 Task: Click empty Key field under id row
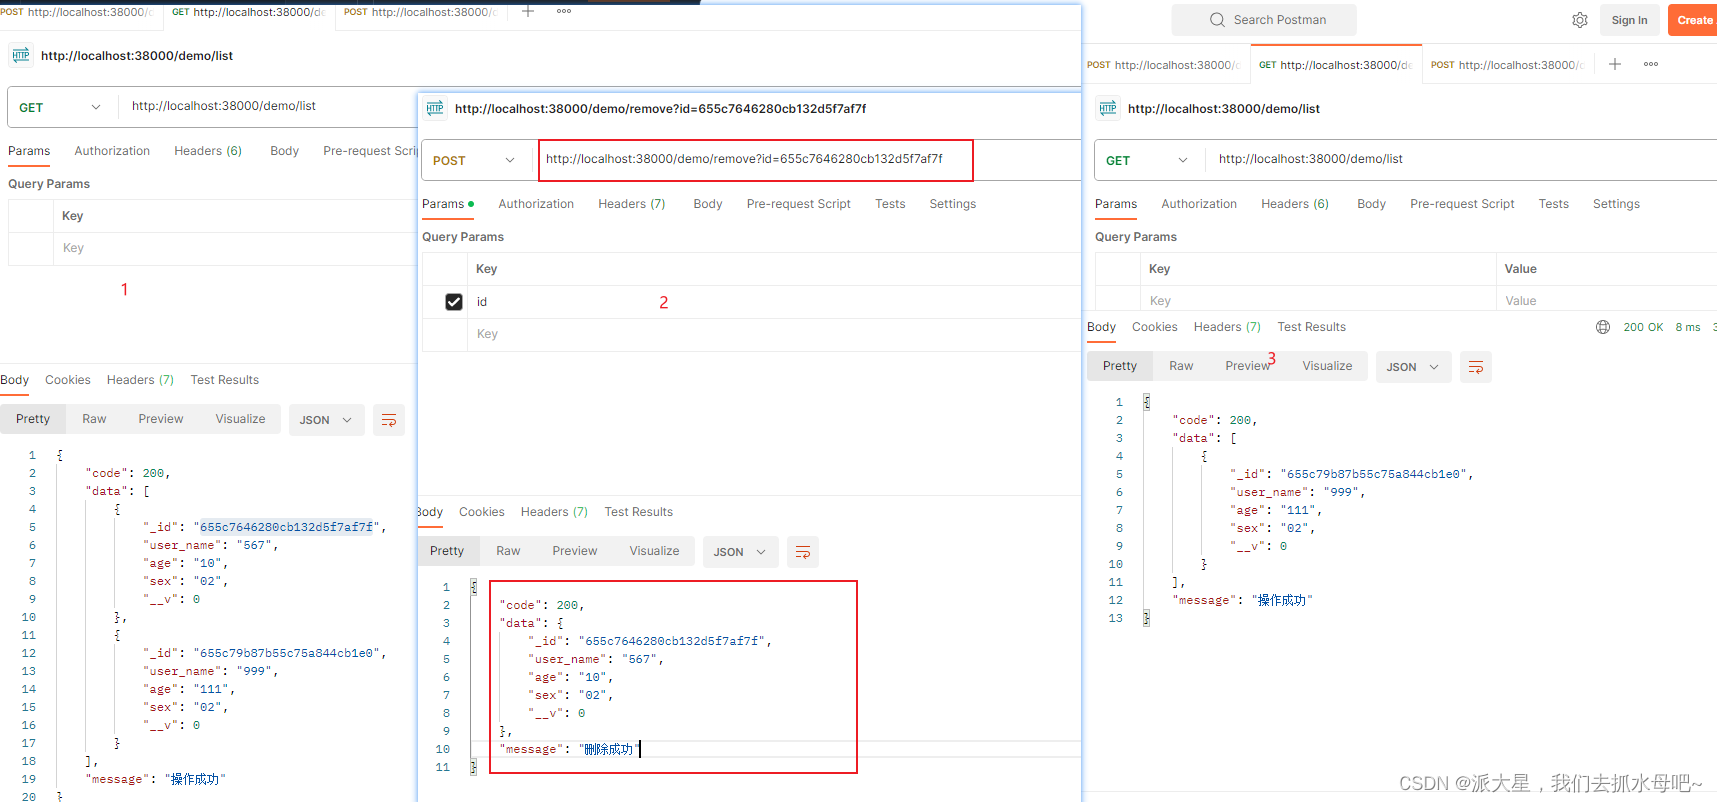tap(773, 334)
